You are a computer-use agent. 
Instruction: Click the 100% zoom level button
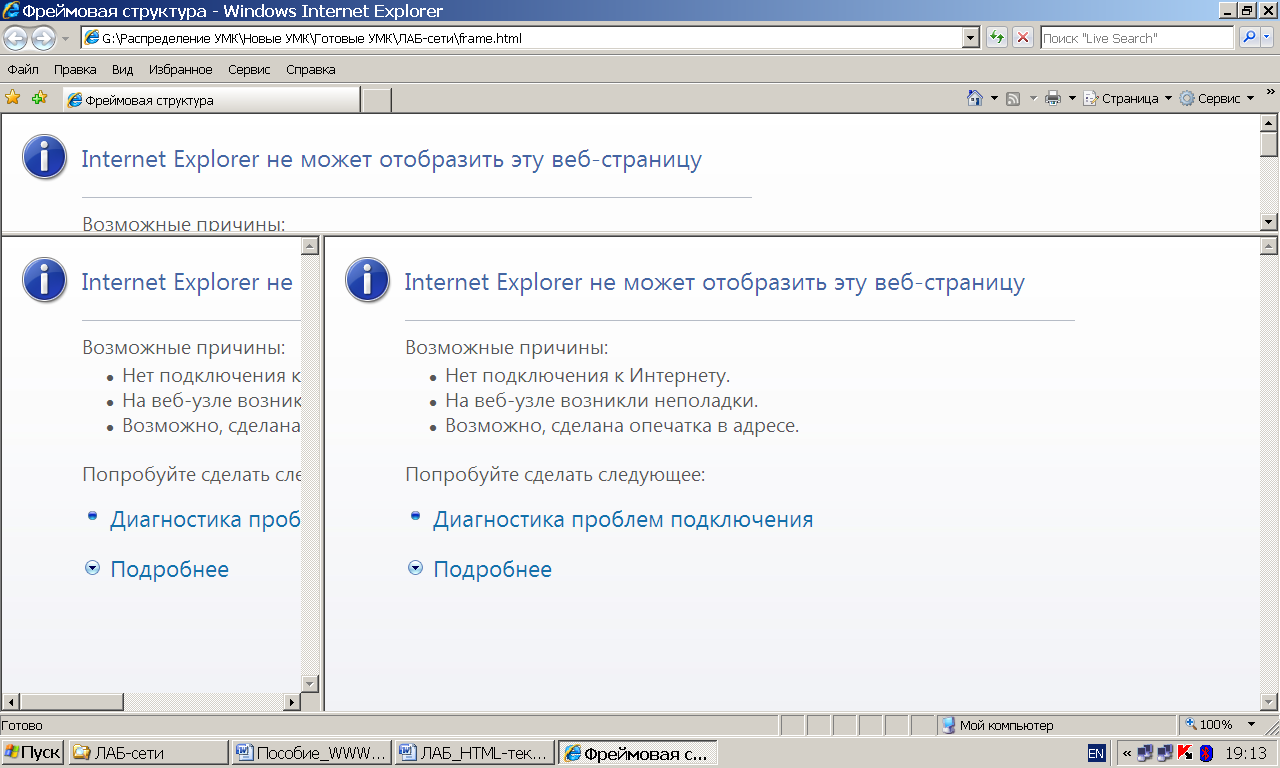coord(1210,725)
